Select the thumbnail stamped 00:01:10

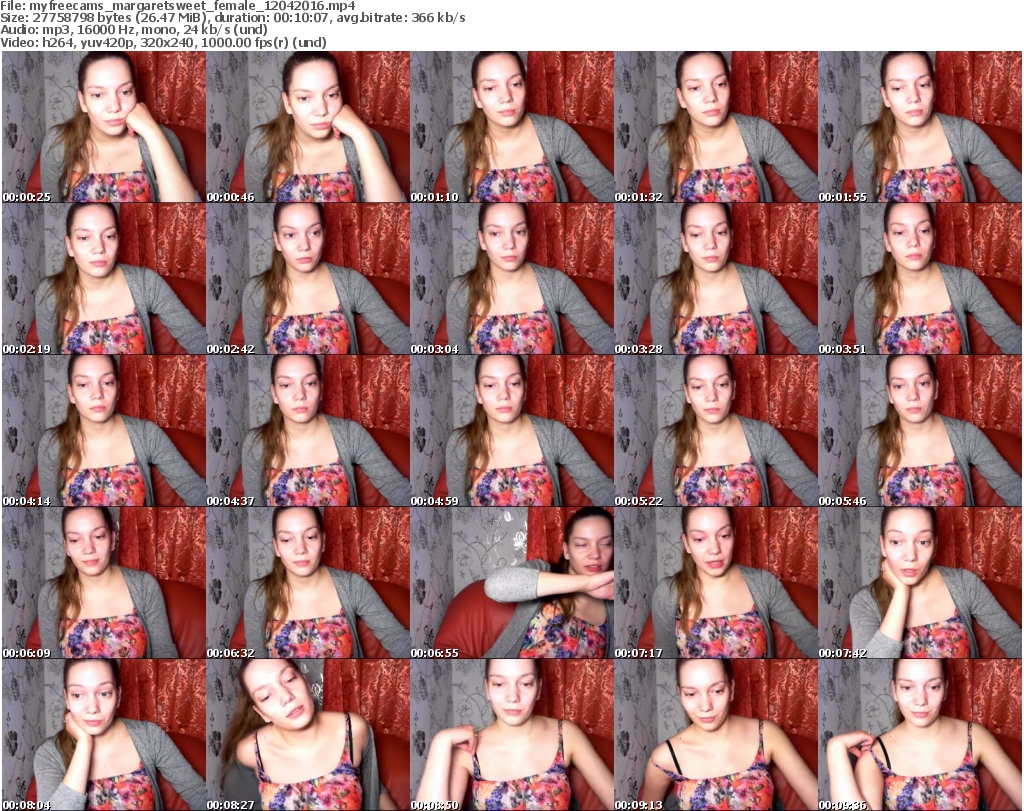point(512,127)
